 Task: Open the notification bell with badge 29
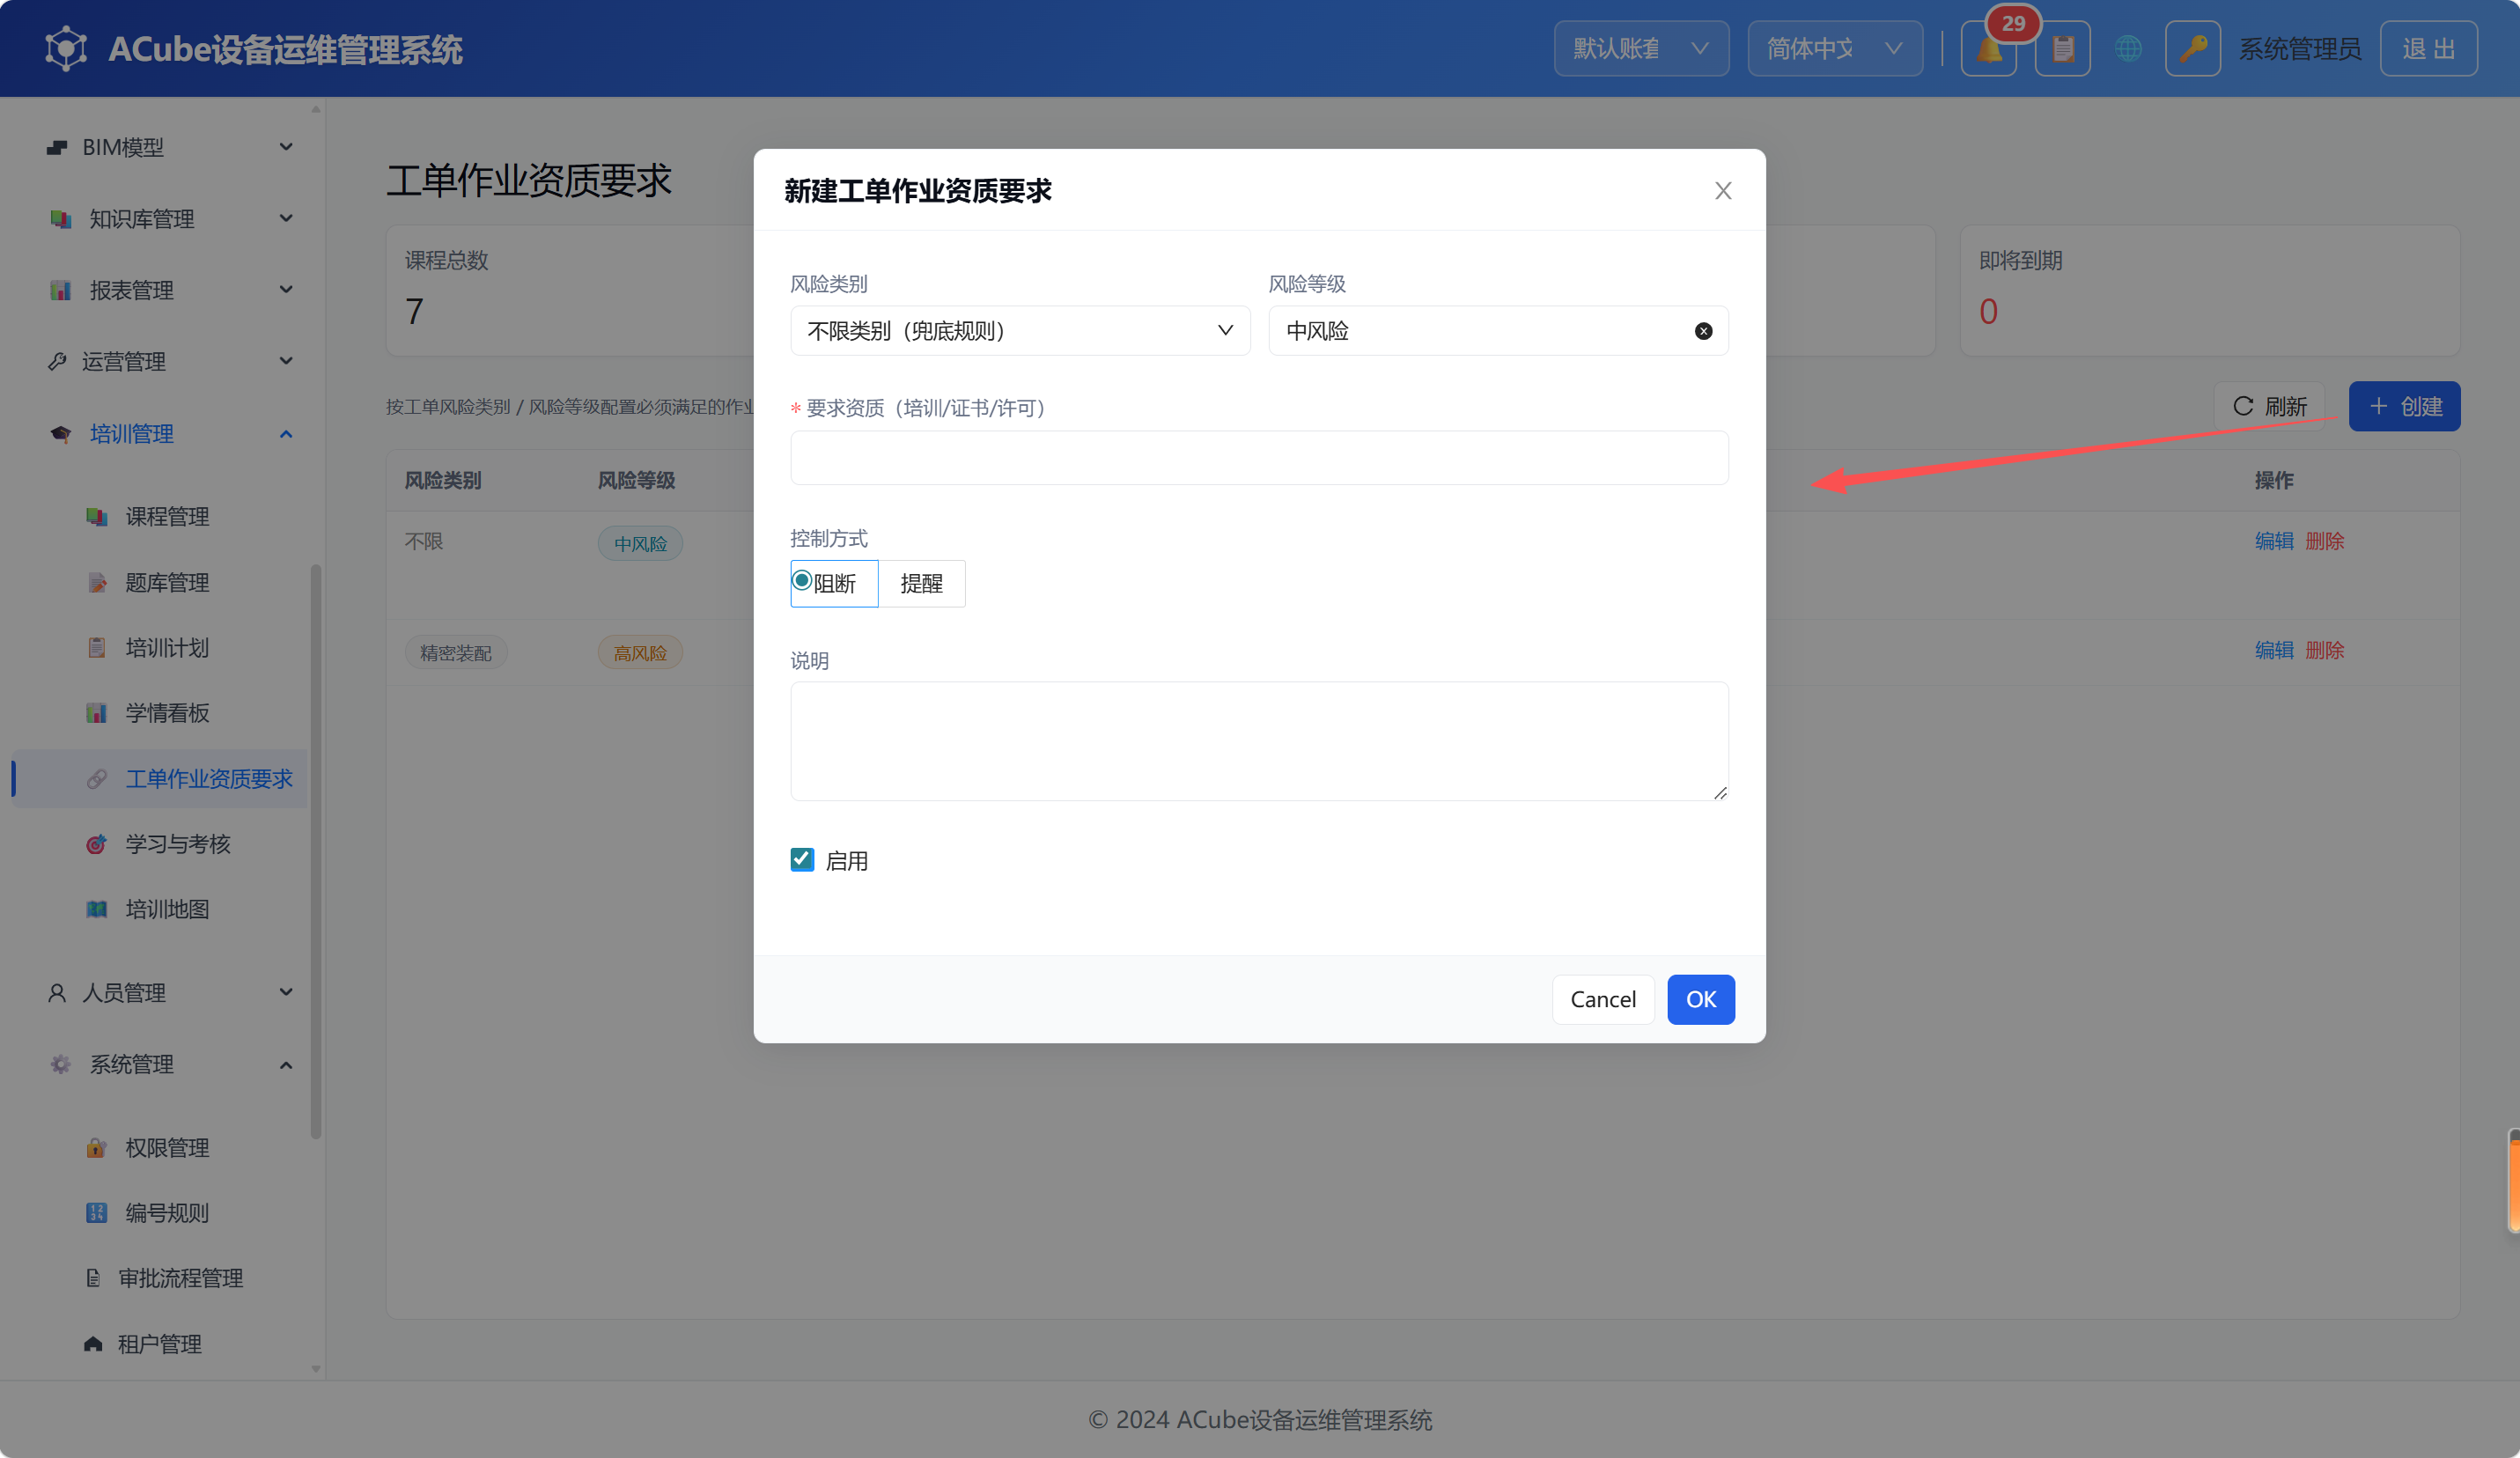(x=1988, y=49)
